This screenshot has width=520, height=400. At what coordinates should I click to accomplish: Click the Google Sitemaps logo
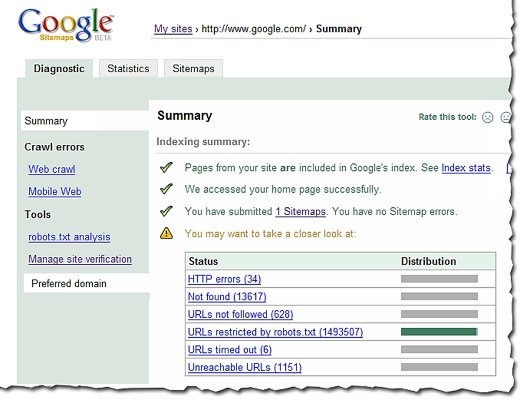[65, 26]
